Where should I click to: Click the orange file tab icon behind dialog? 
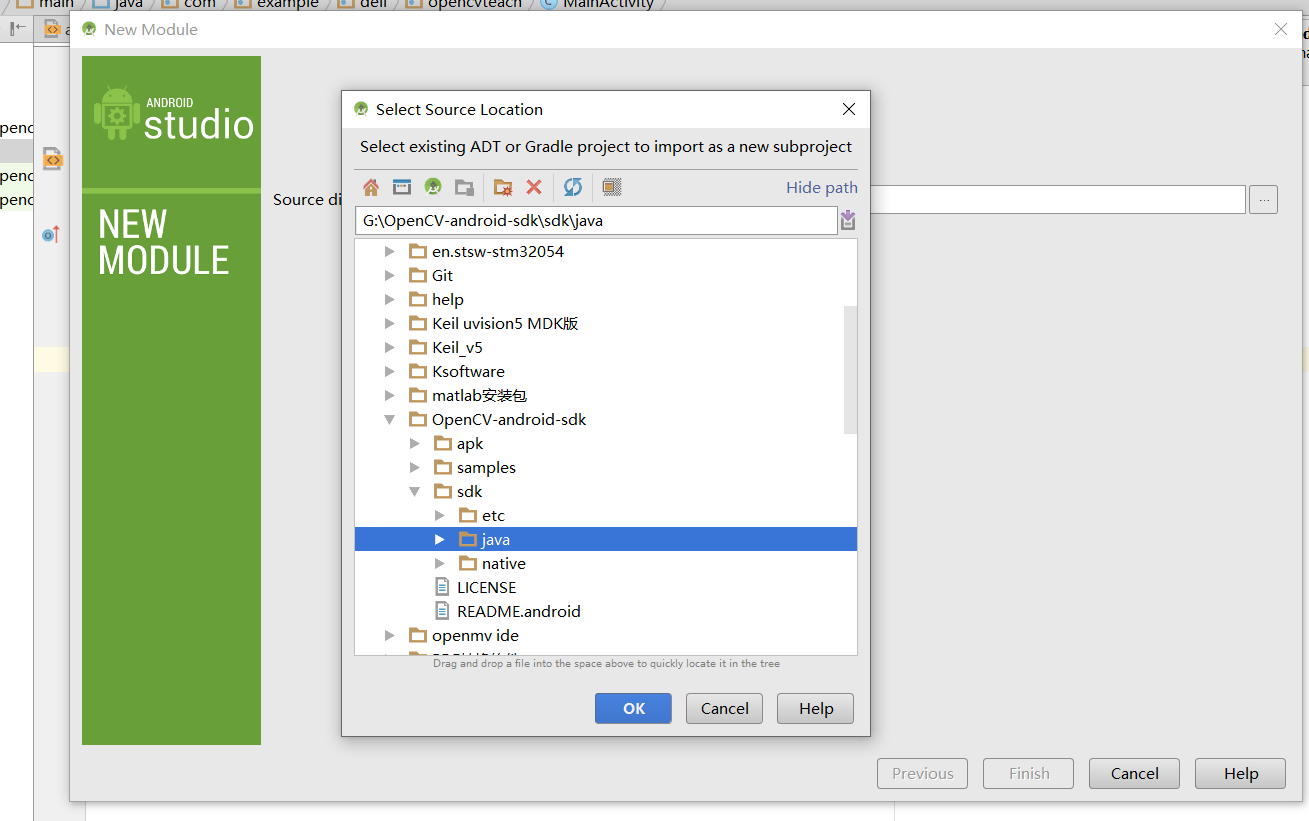tap(52, 29)
